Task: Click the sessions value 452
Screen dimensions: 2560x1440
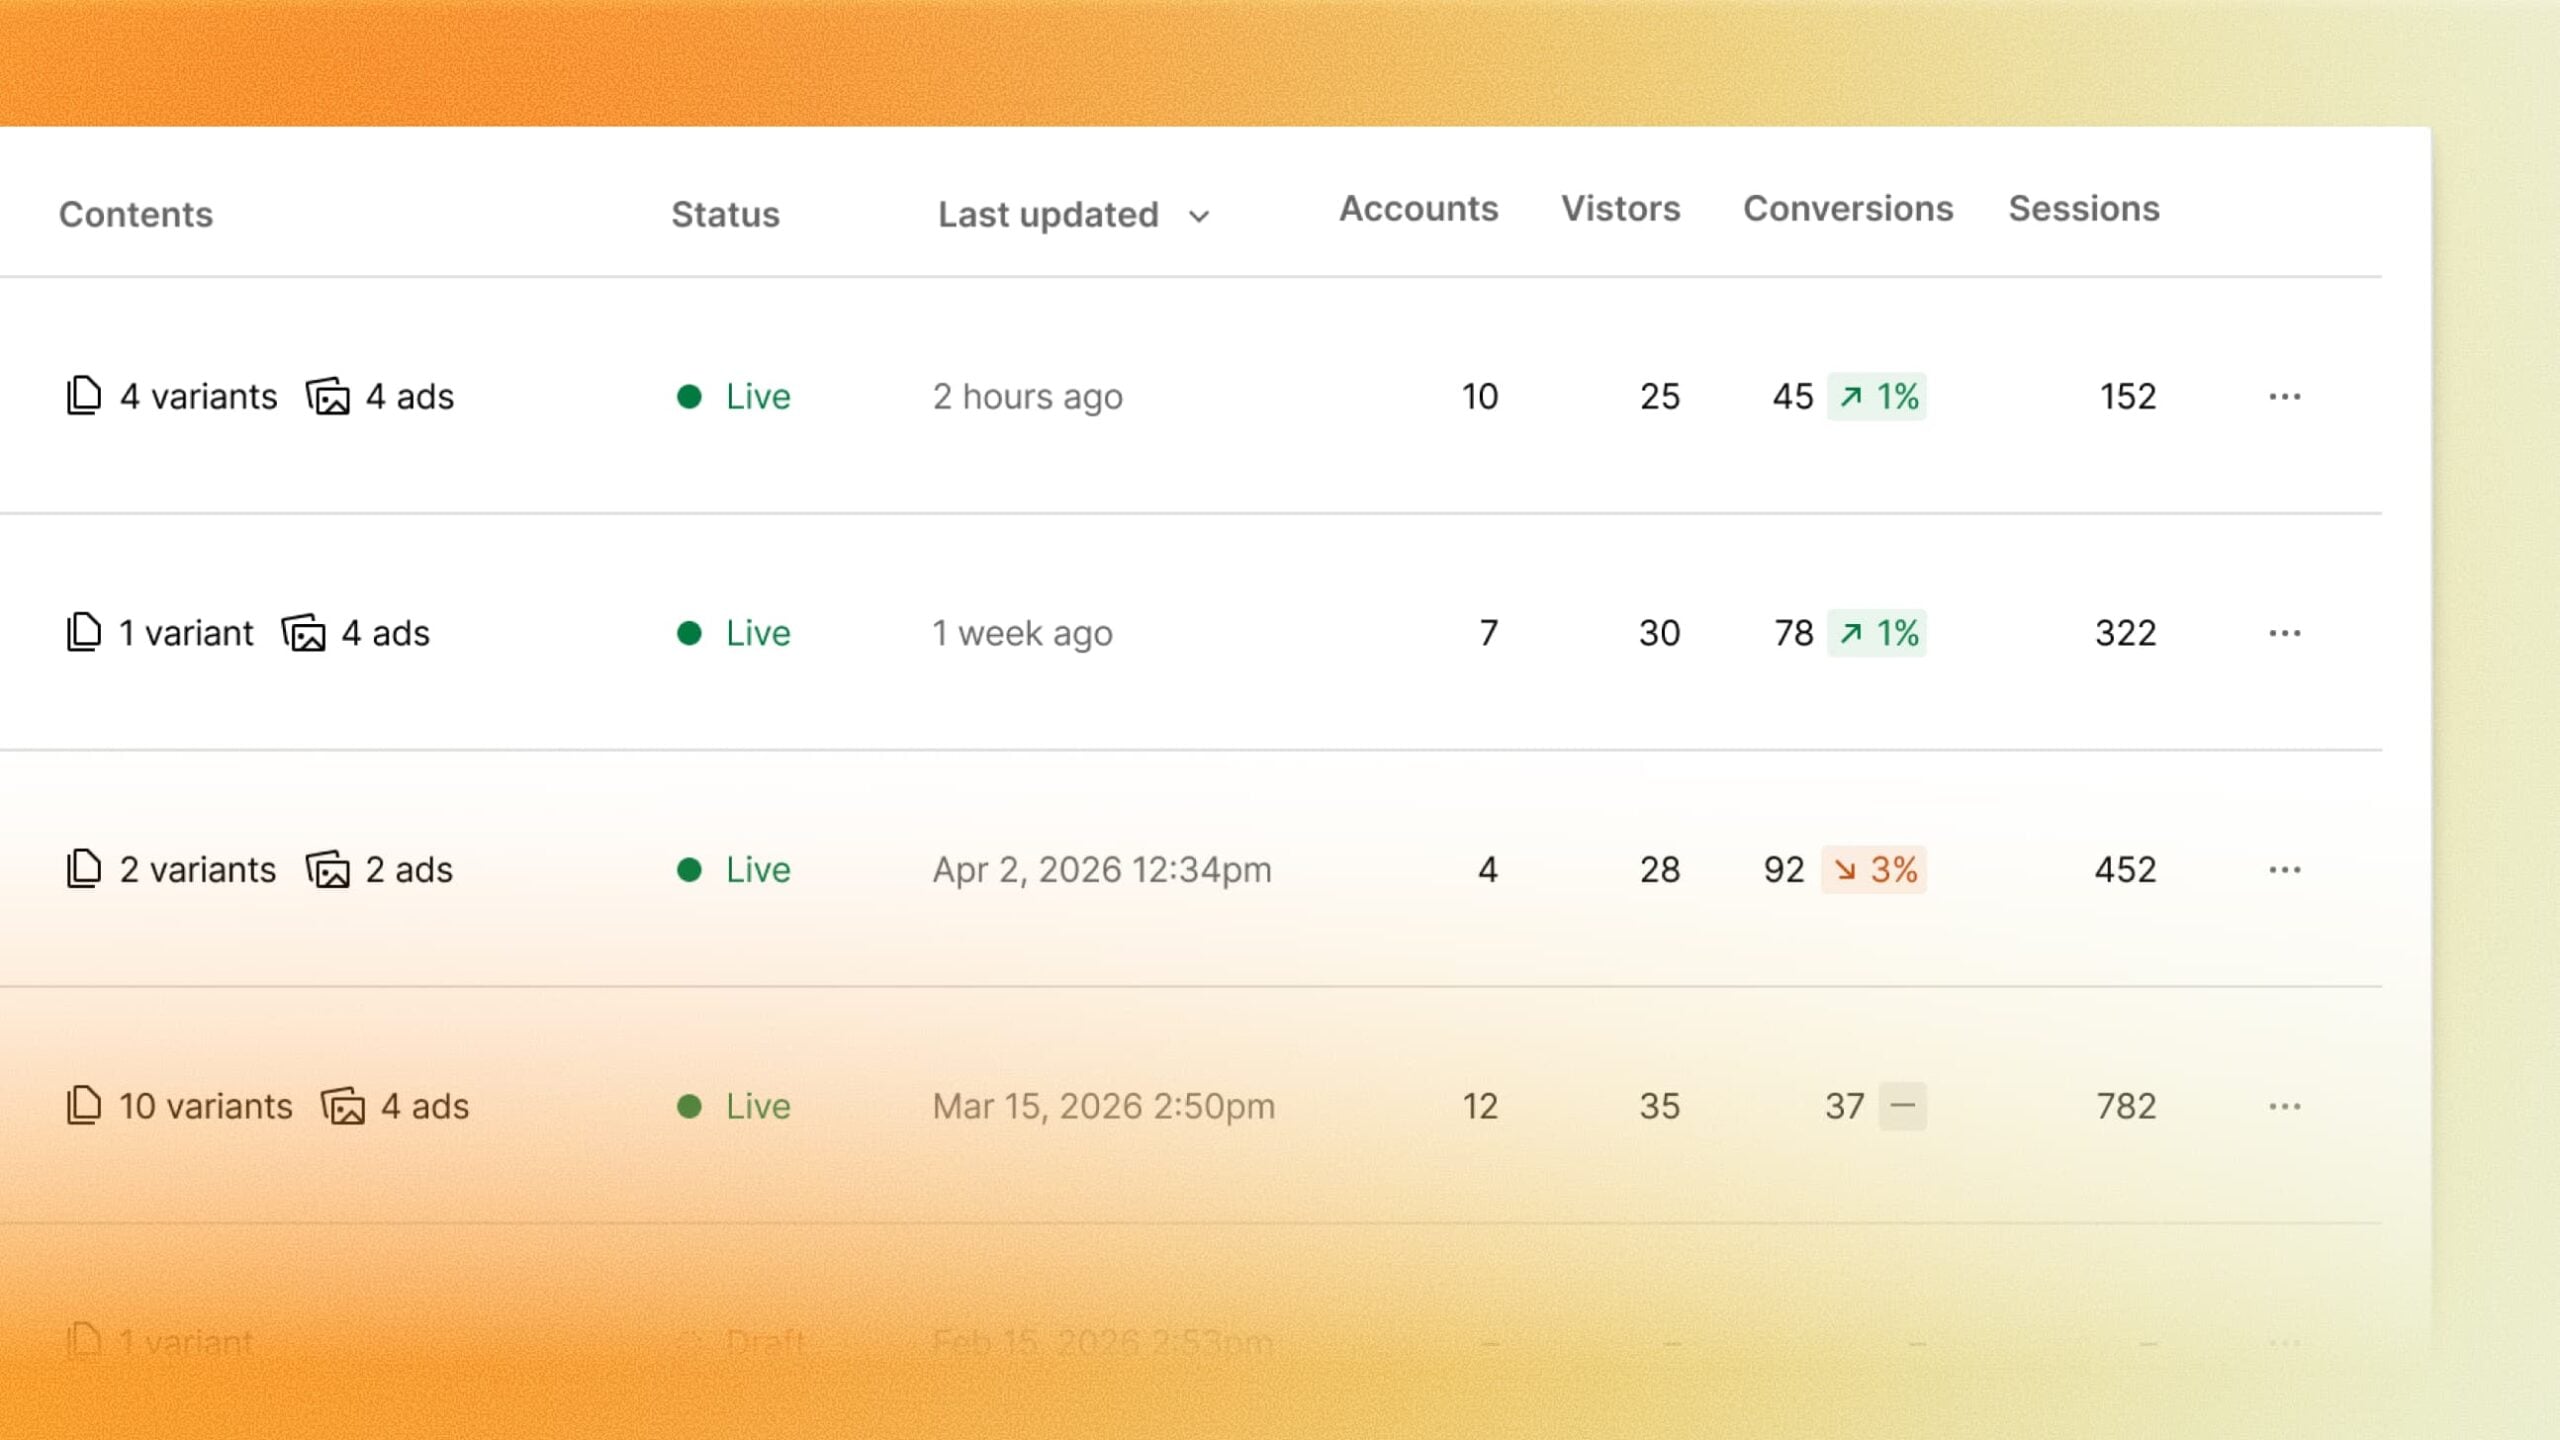Action: (2125, 869)
